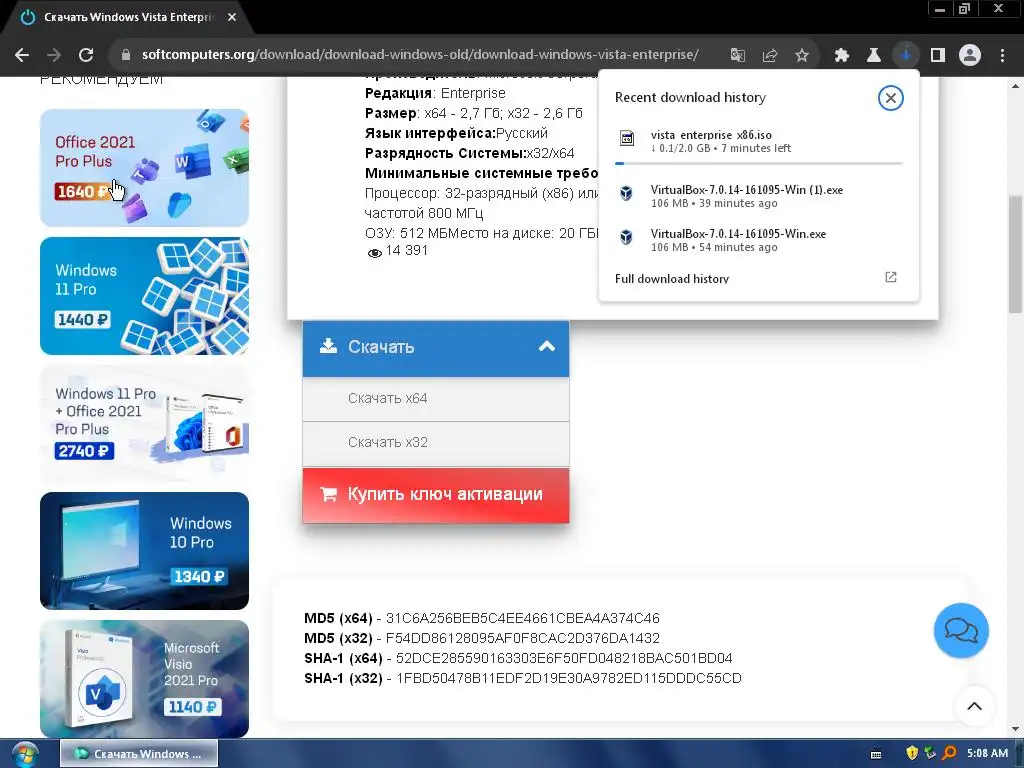1024x768 pixels.
Task: Open Windows 11 Pro 1440 ₽ ad
Action: (144, 296)
